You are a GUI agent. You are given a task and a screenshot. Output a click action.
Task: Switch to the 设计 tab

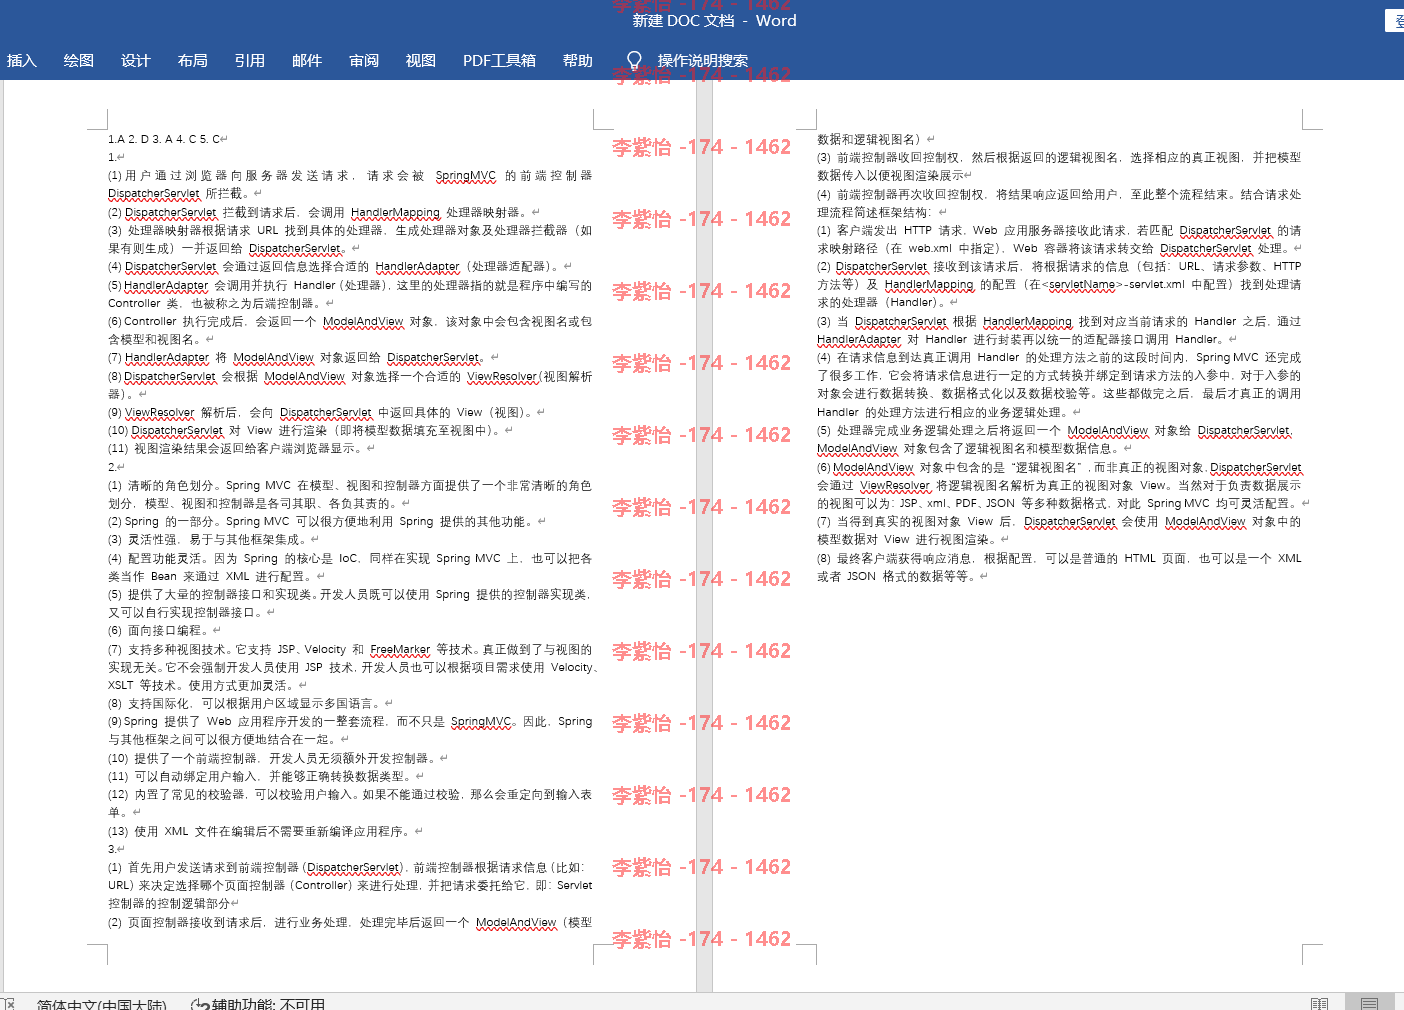click(136, 61)
